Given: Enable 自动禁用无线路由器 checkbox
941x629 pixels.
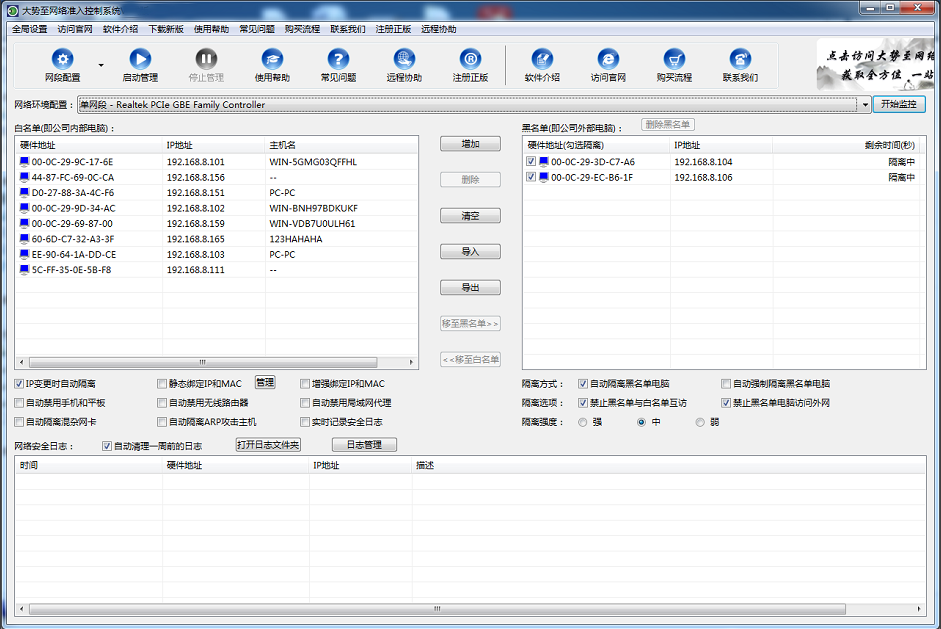Looking at the screenshot, I should (x=162, y=403).
